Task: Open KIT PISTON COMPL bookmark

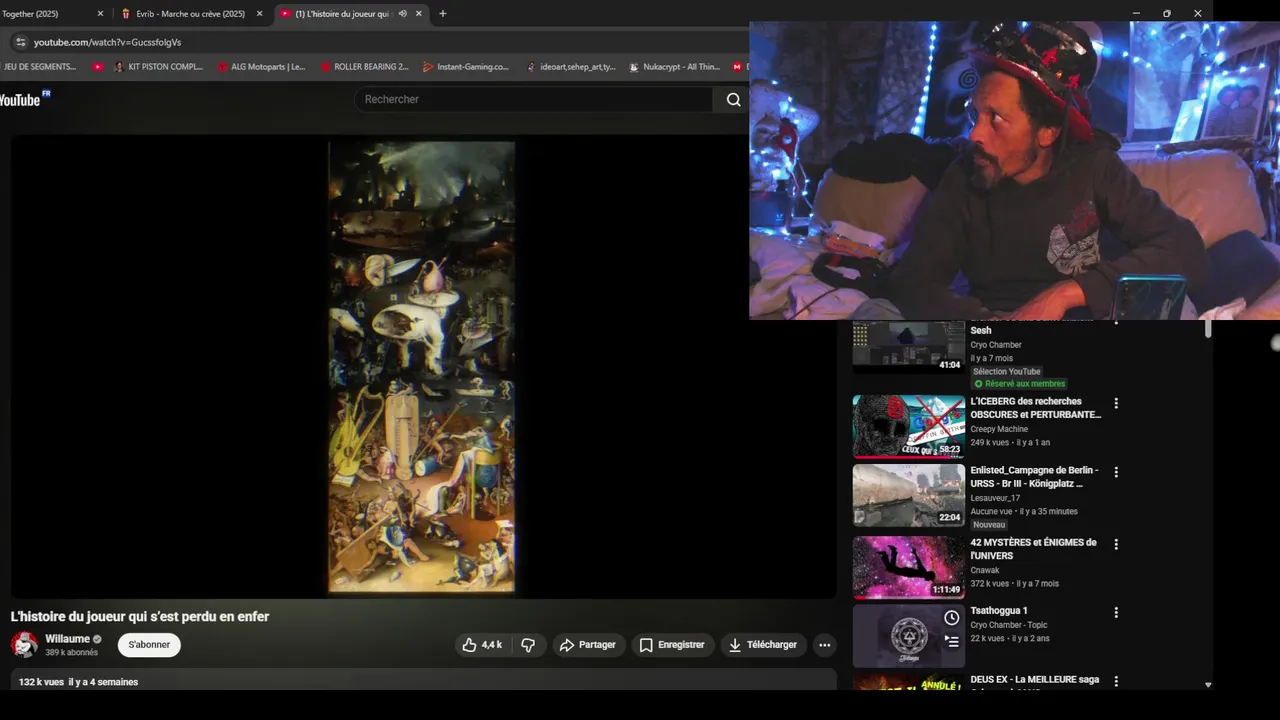Action: click(158, 67)
